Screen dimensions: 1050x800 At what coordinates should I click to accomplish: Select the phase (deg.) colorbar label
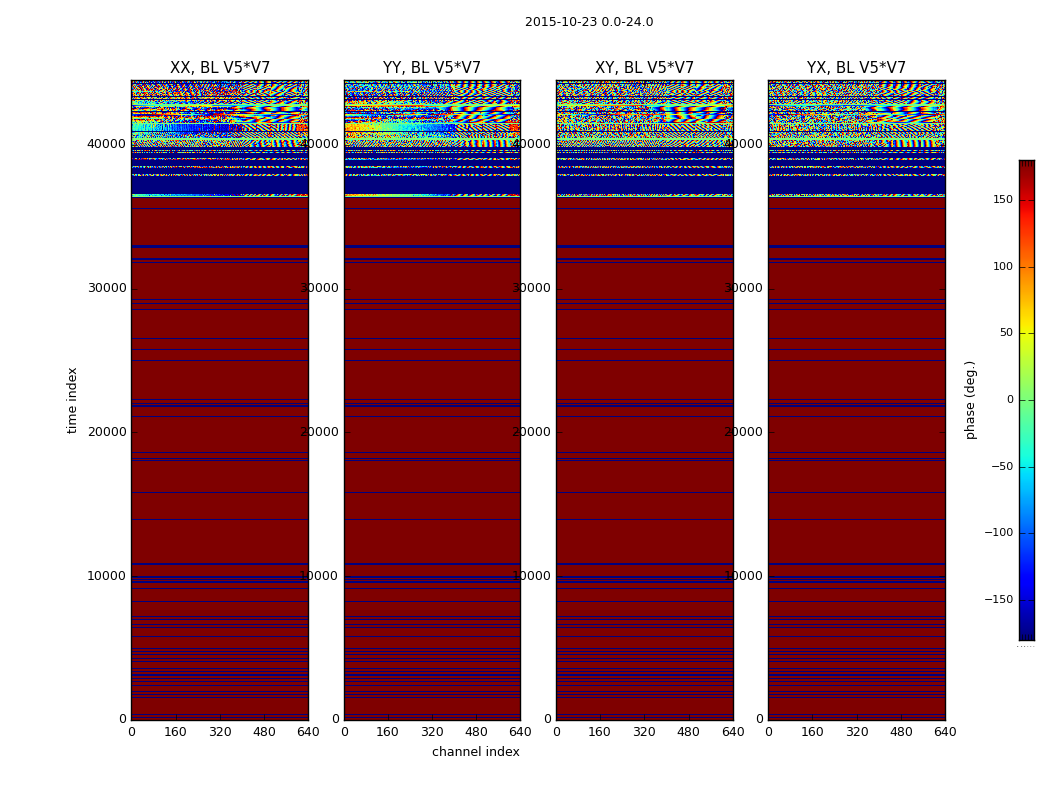(x=970, y=400)
